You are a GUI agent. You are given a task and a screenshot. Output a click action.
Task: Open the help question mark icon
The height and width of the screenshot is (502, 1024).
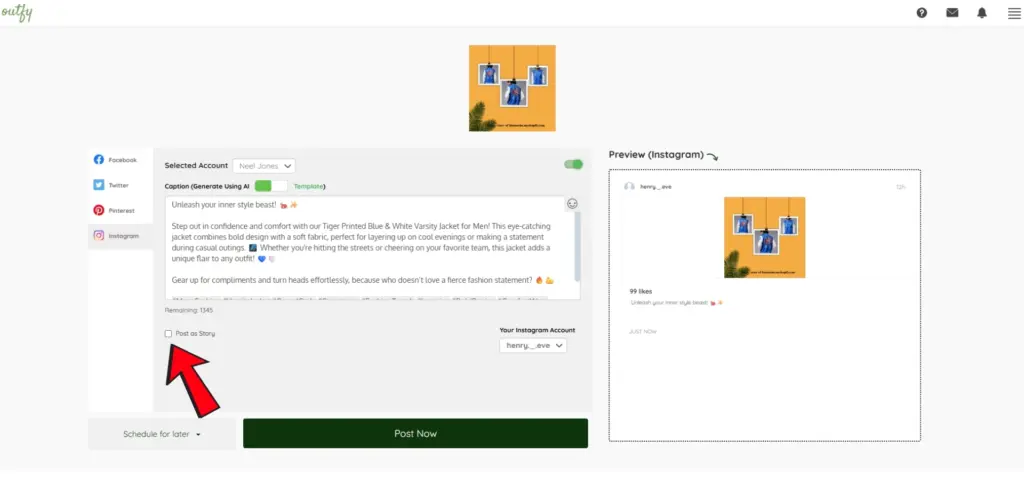coord(921,13)
